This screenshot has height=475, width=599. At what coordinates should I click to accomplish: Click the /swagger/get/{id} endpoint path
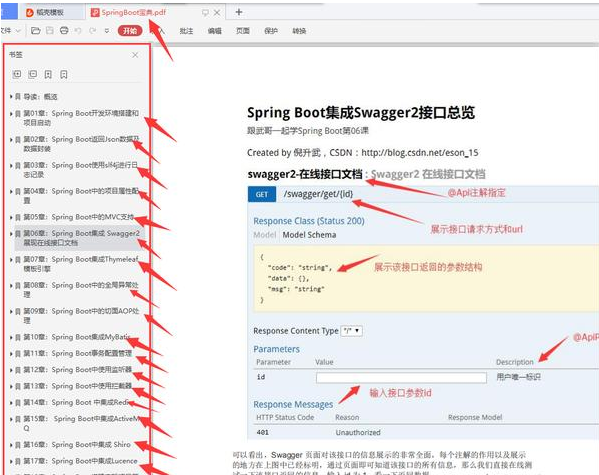pos(318,194)
